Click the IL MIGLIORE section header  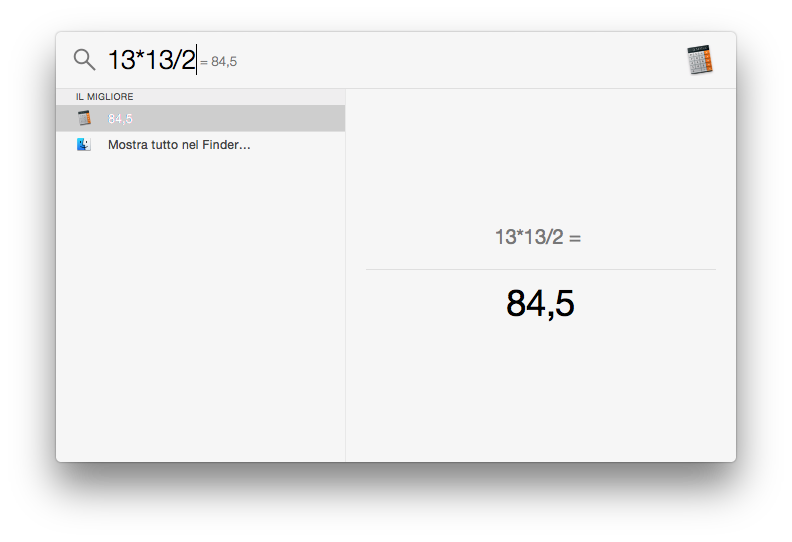pos(105,97)
